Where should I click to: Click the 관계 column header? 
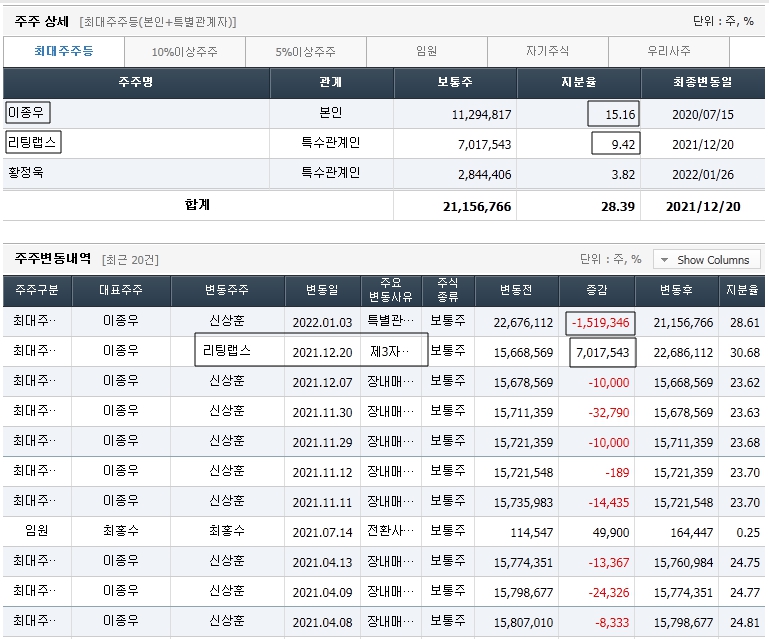[x=331, y=82]
